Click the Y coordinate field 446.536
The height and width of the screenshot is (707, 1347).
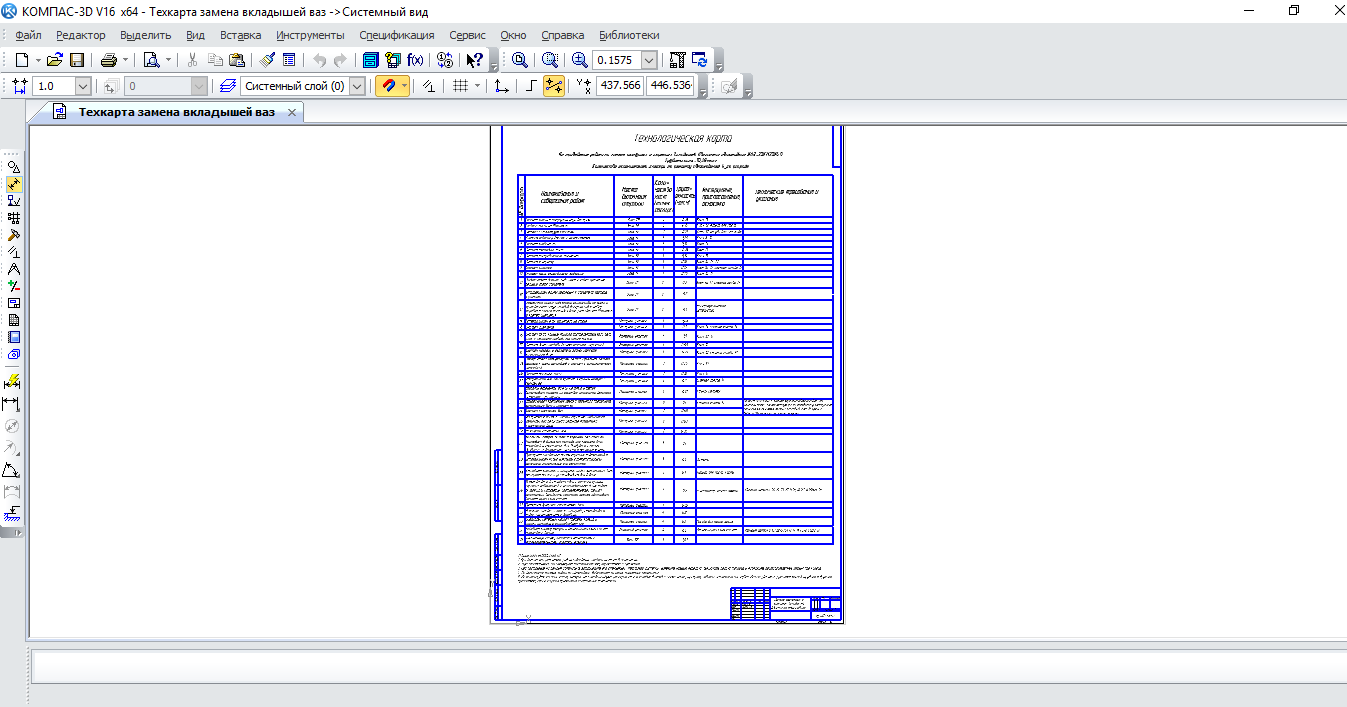[x=671, y=86]
